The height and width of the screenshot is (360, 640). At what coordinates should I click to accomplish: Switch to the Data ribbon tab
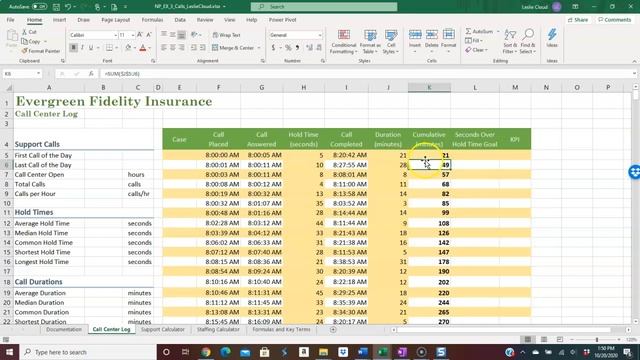180,20
